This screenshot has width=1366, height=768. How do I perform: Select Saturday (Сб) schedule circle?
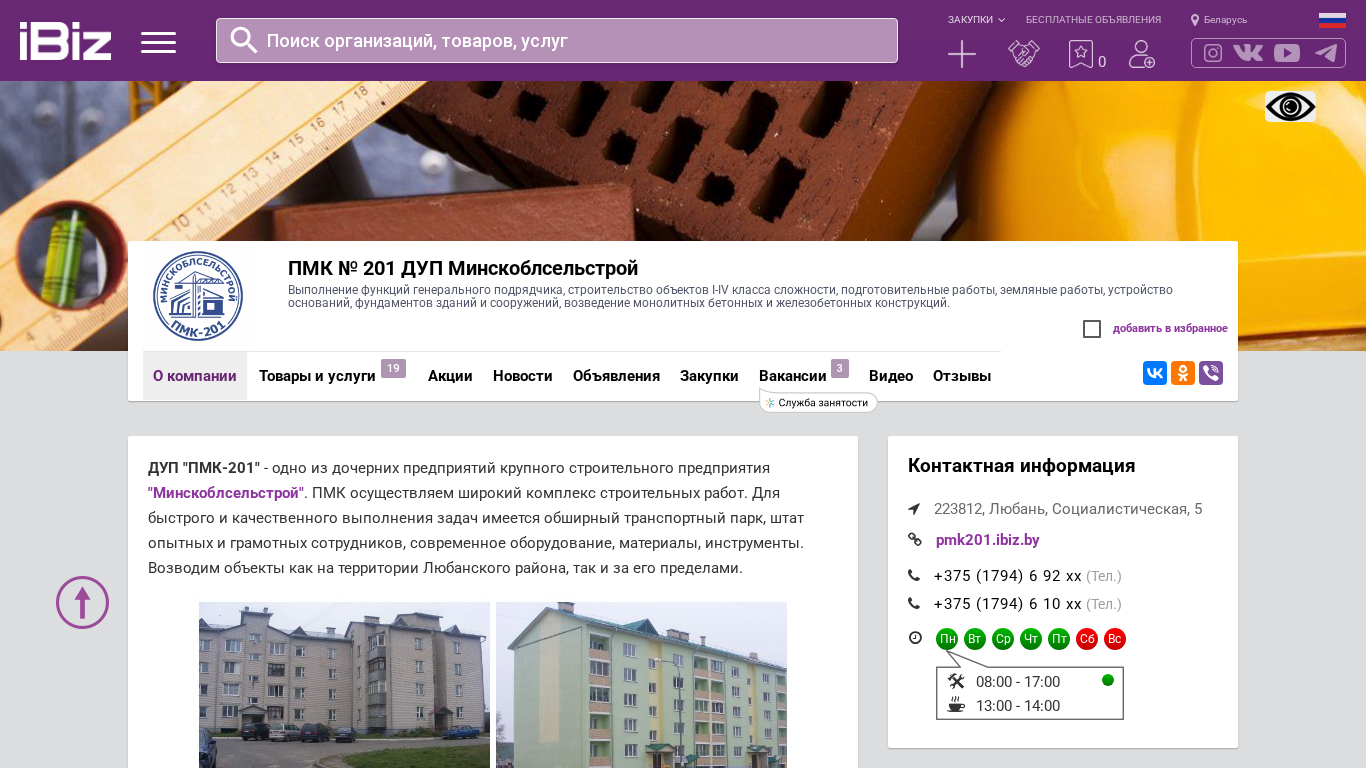[1087, 639]
